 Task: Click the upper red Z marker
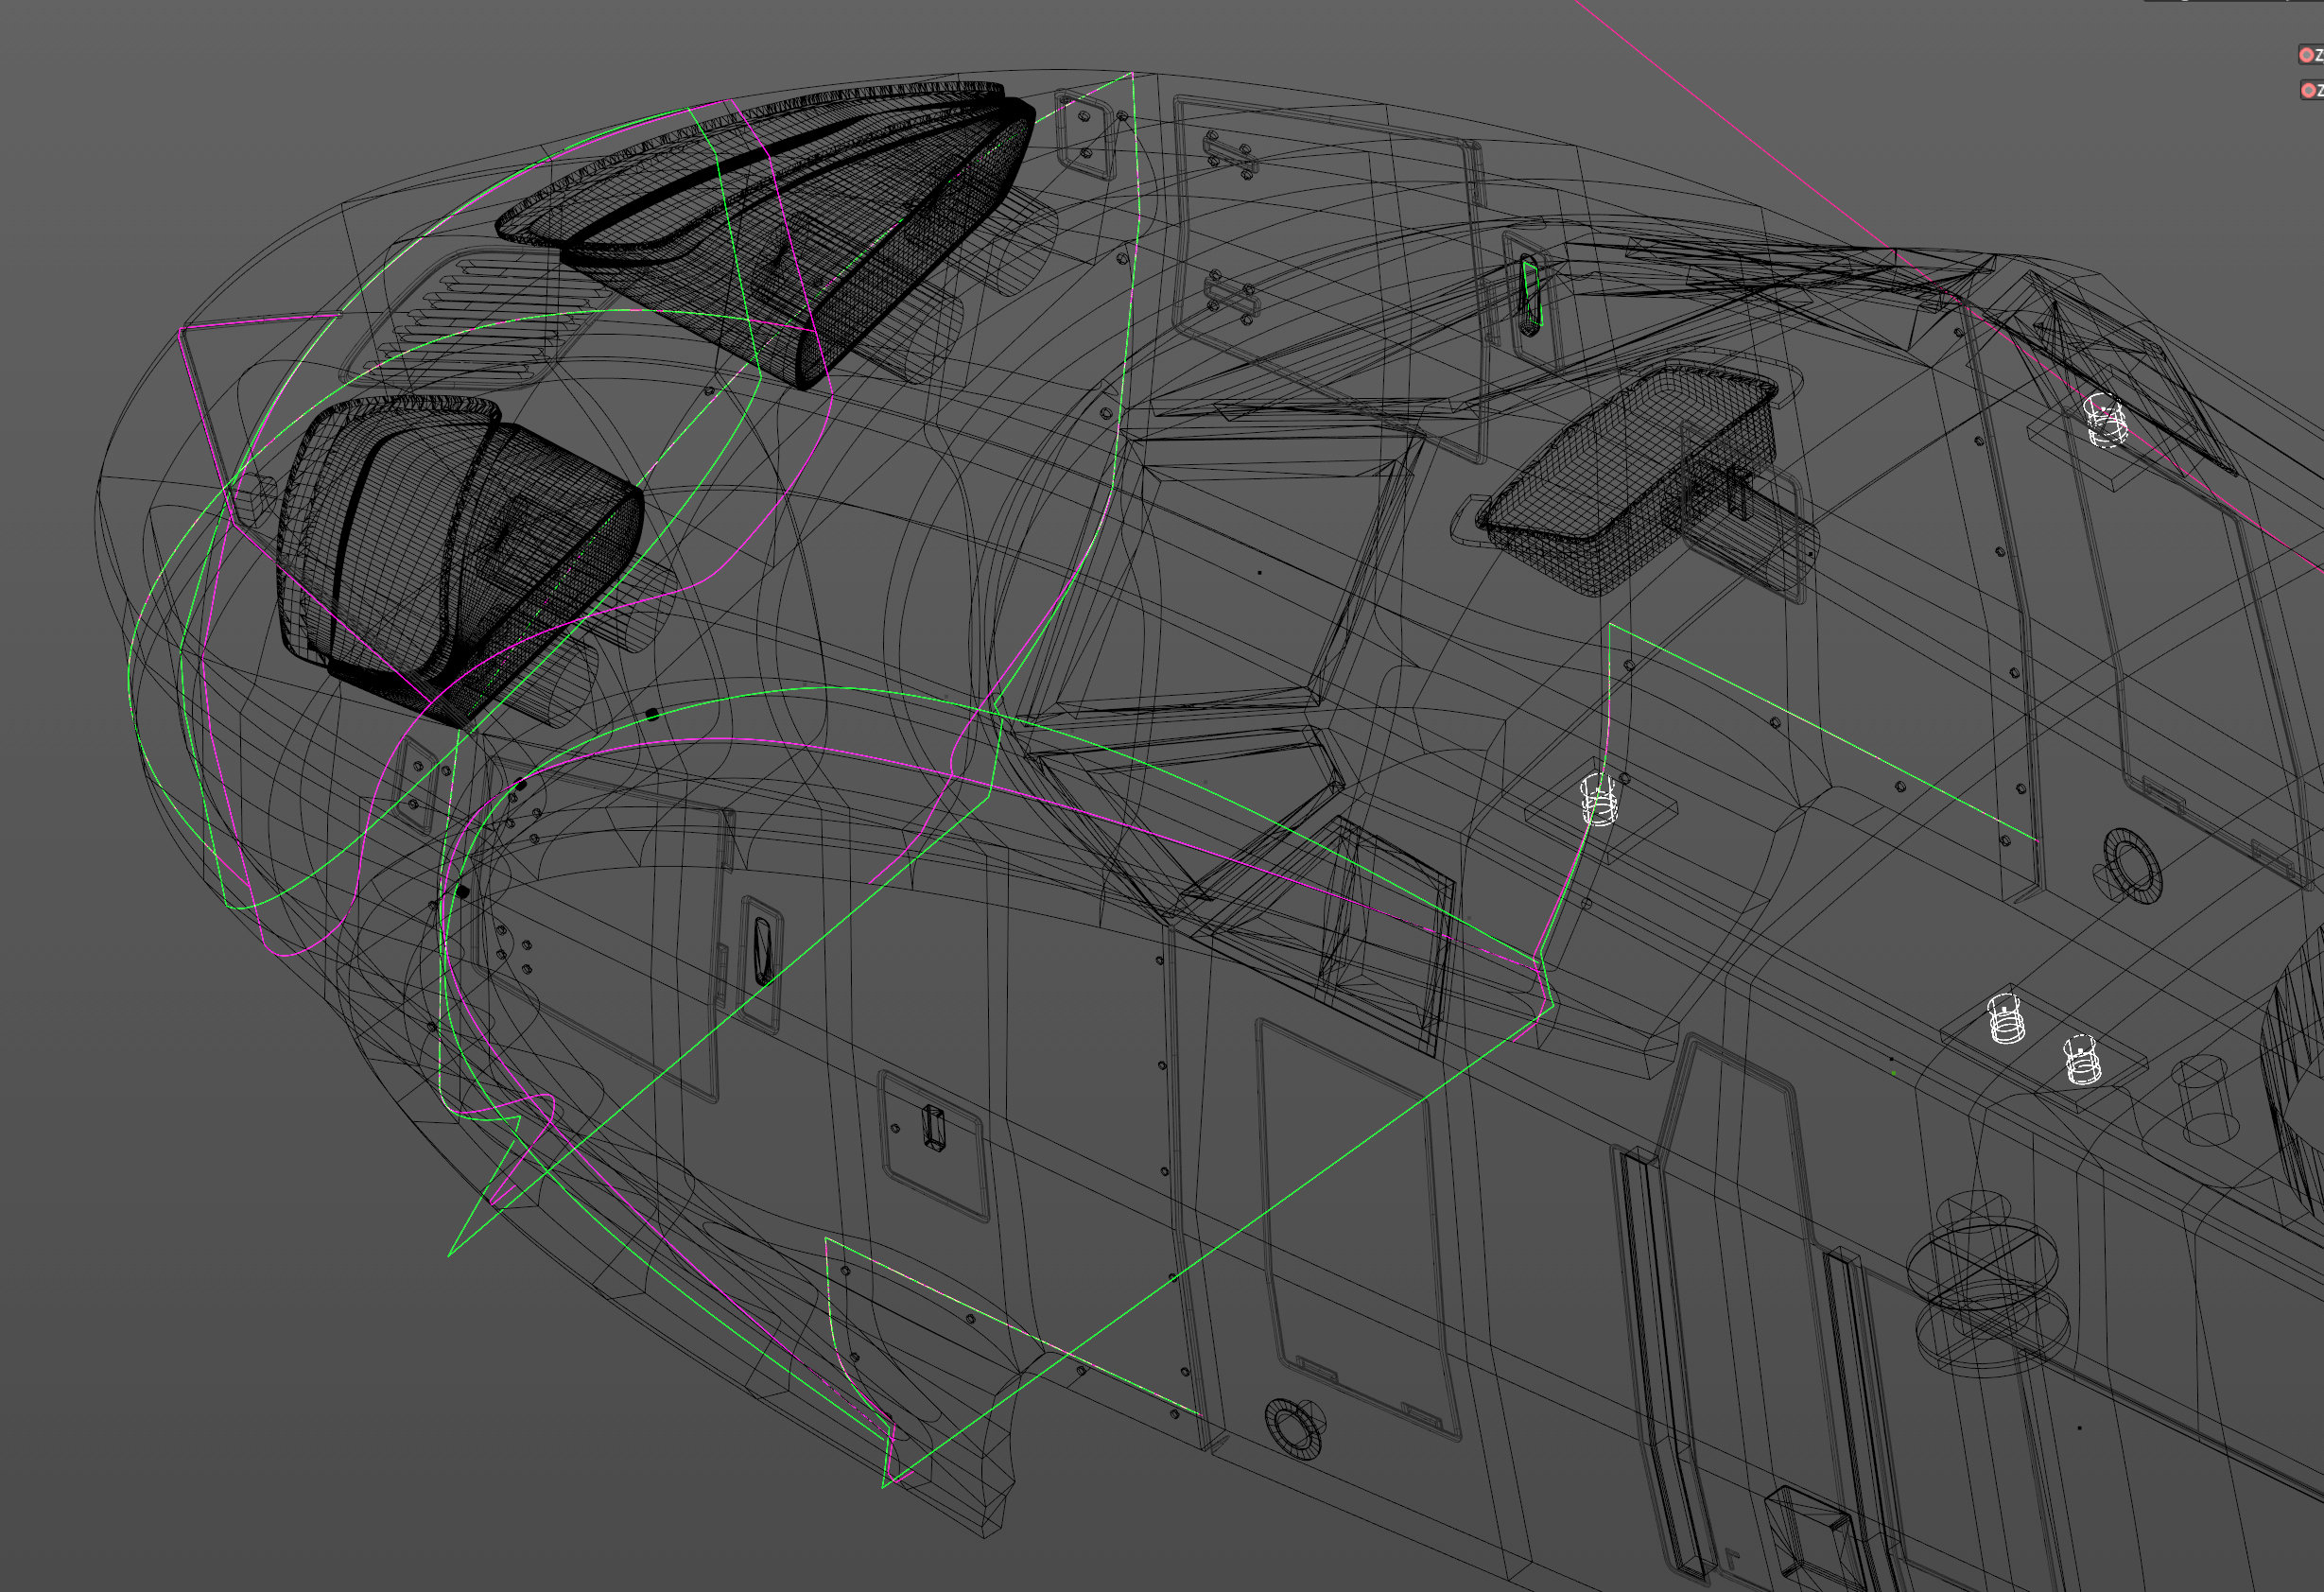(x=2307, y=55)
